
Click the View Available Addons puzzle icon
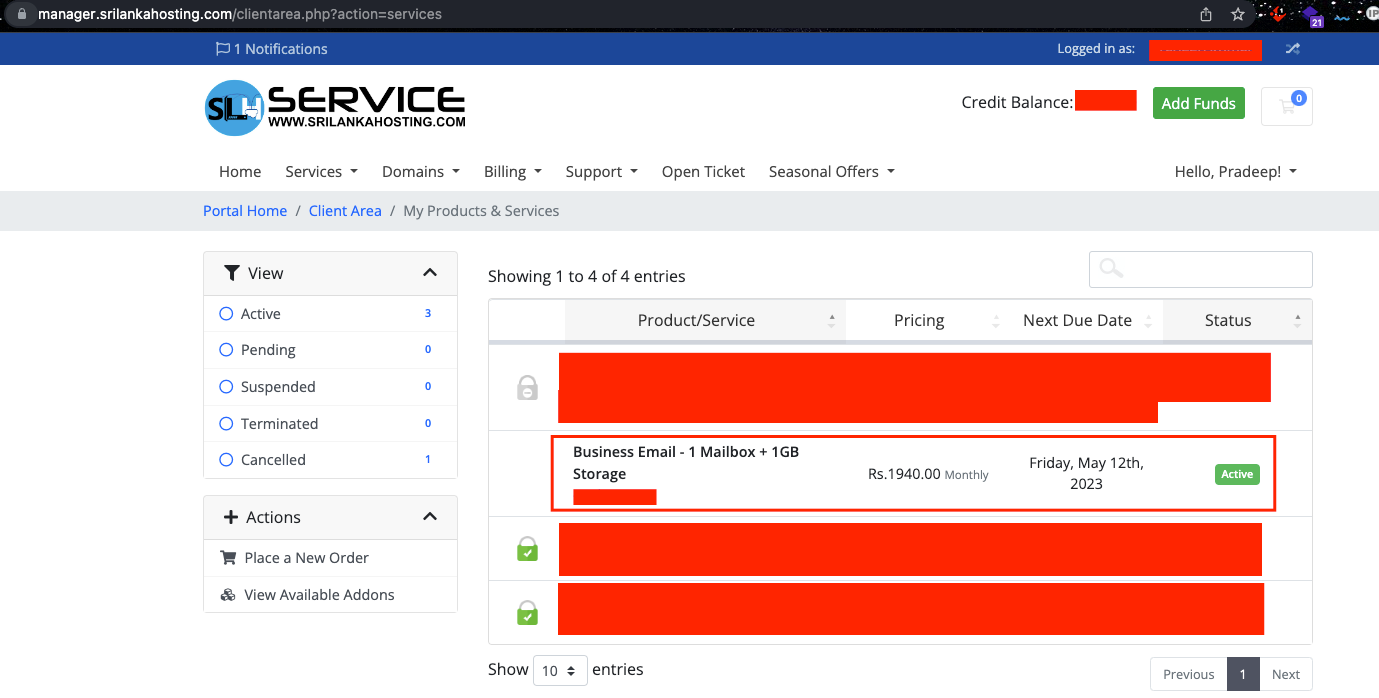click(x=229, y=594)
